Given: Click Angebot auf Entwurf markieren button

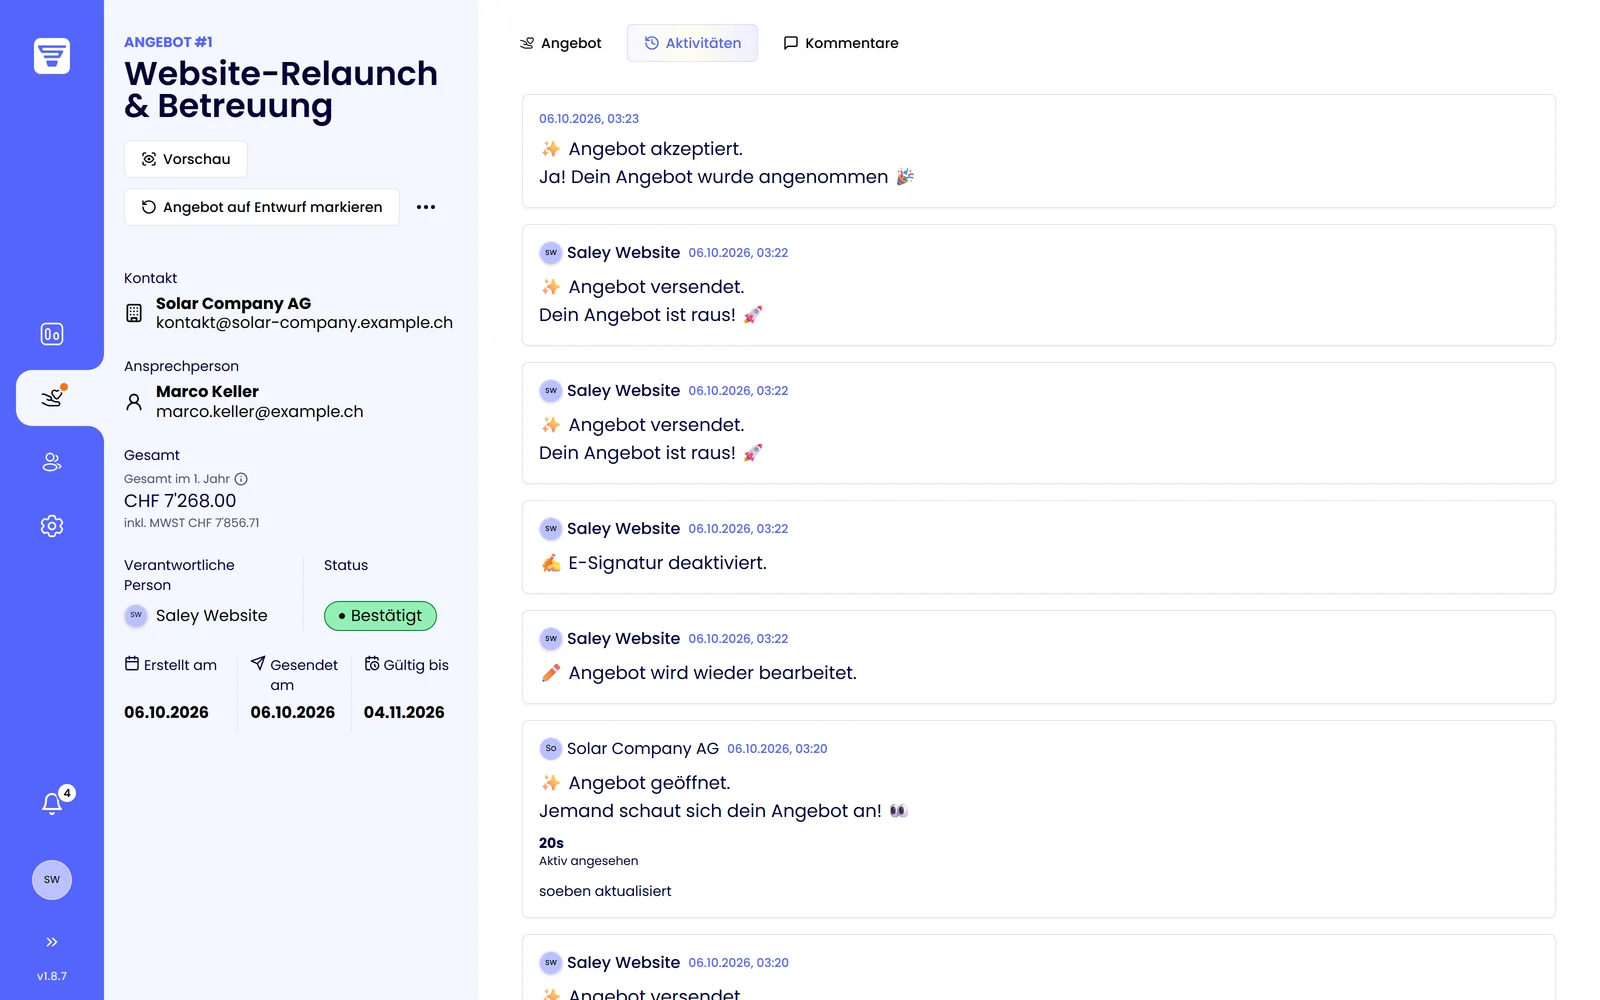Looking at the screenshot, I should coord(262,207).
